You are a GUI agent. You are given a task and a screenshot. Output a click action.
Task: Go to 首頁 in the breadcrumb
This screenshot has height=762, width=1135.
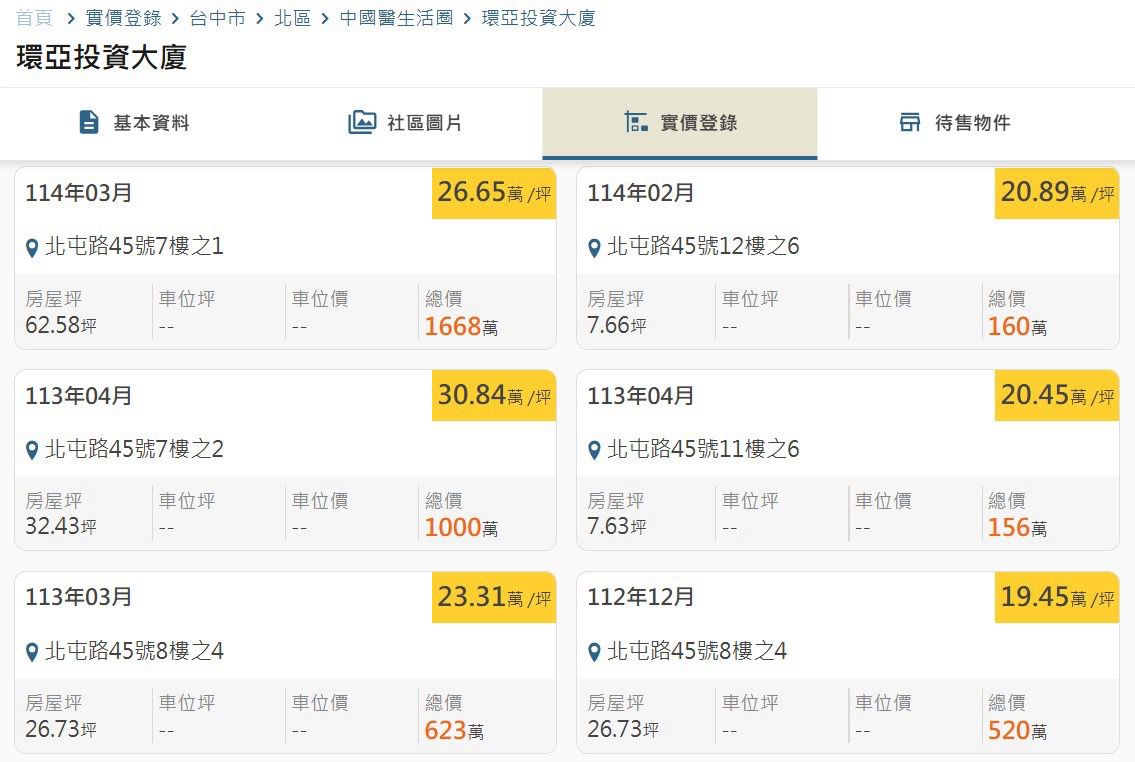[x=33, y=18]
